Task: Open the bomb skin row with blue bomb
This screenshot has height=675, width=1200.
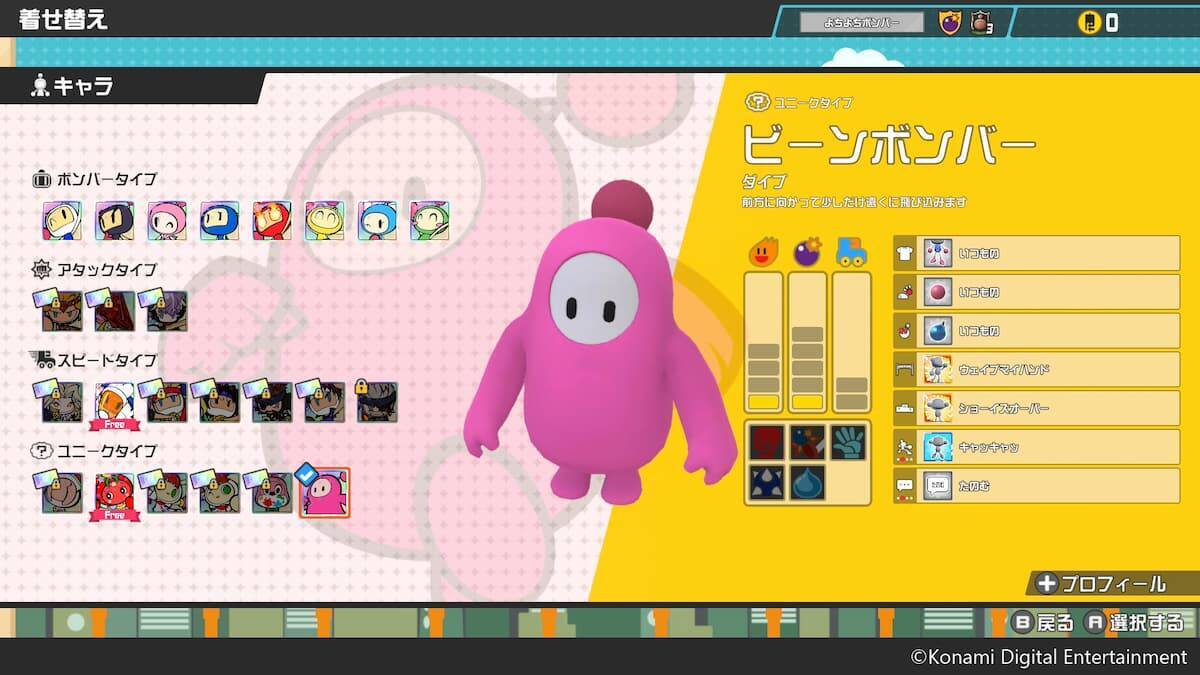Action: 1037,331
